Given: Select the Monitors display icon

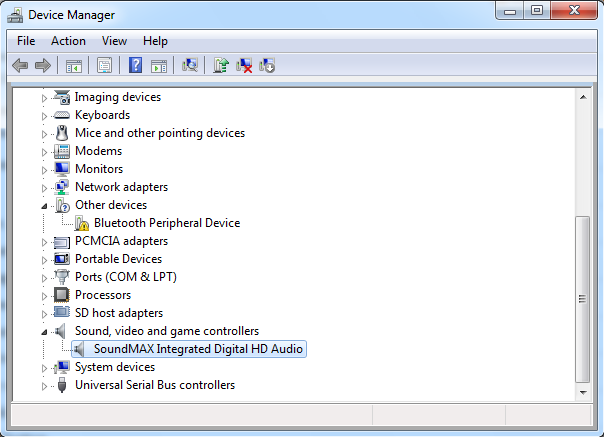Looking at the screenshot, I should [62, 169].
